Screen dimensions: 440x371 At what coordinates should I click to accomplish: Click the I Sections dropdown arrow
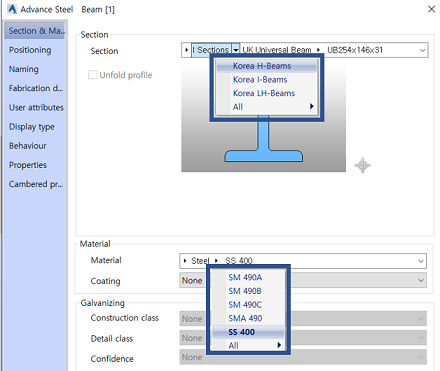(236, 50)
